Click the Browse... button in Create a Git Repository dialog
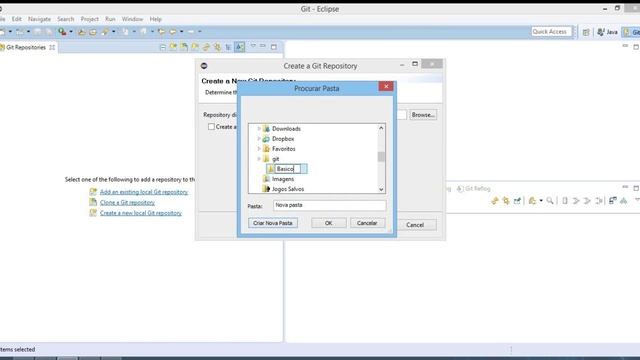The height and width of the screenshot is (360, 640). pos(423,115)
